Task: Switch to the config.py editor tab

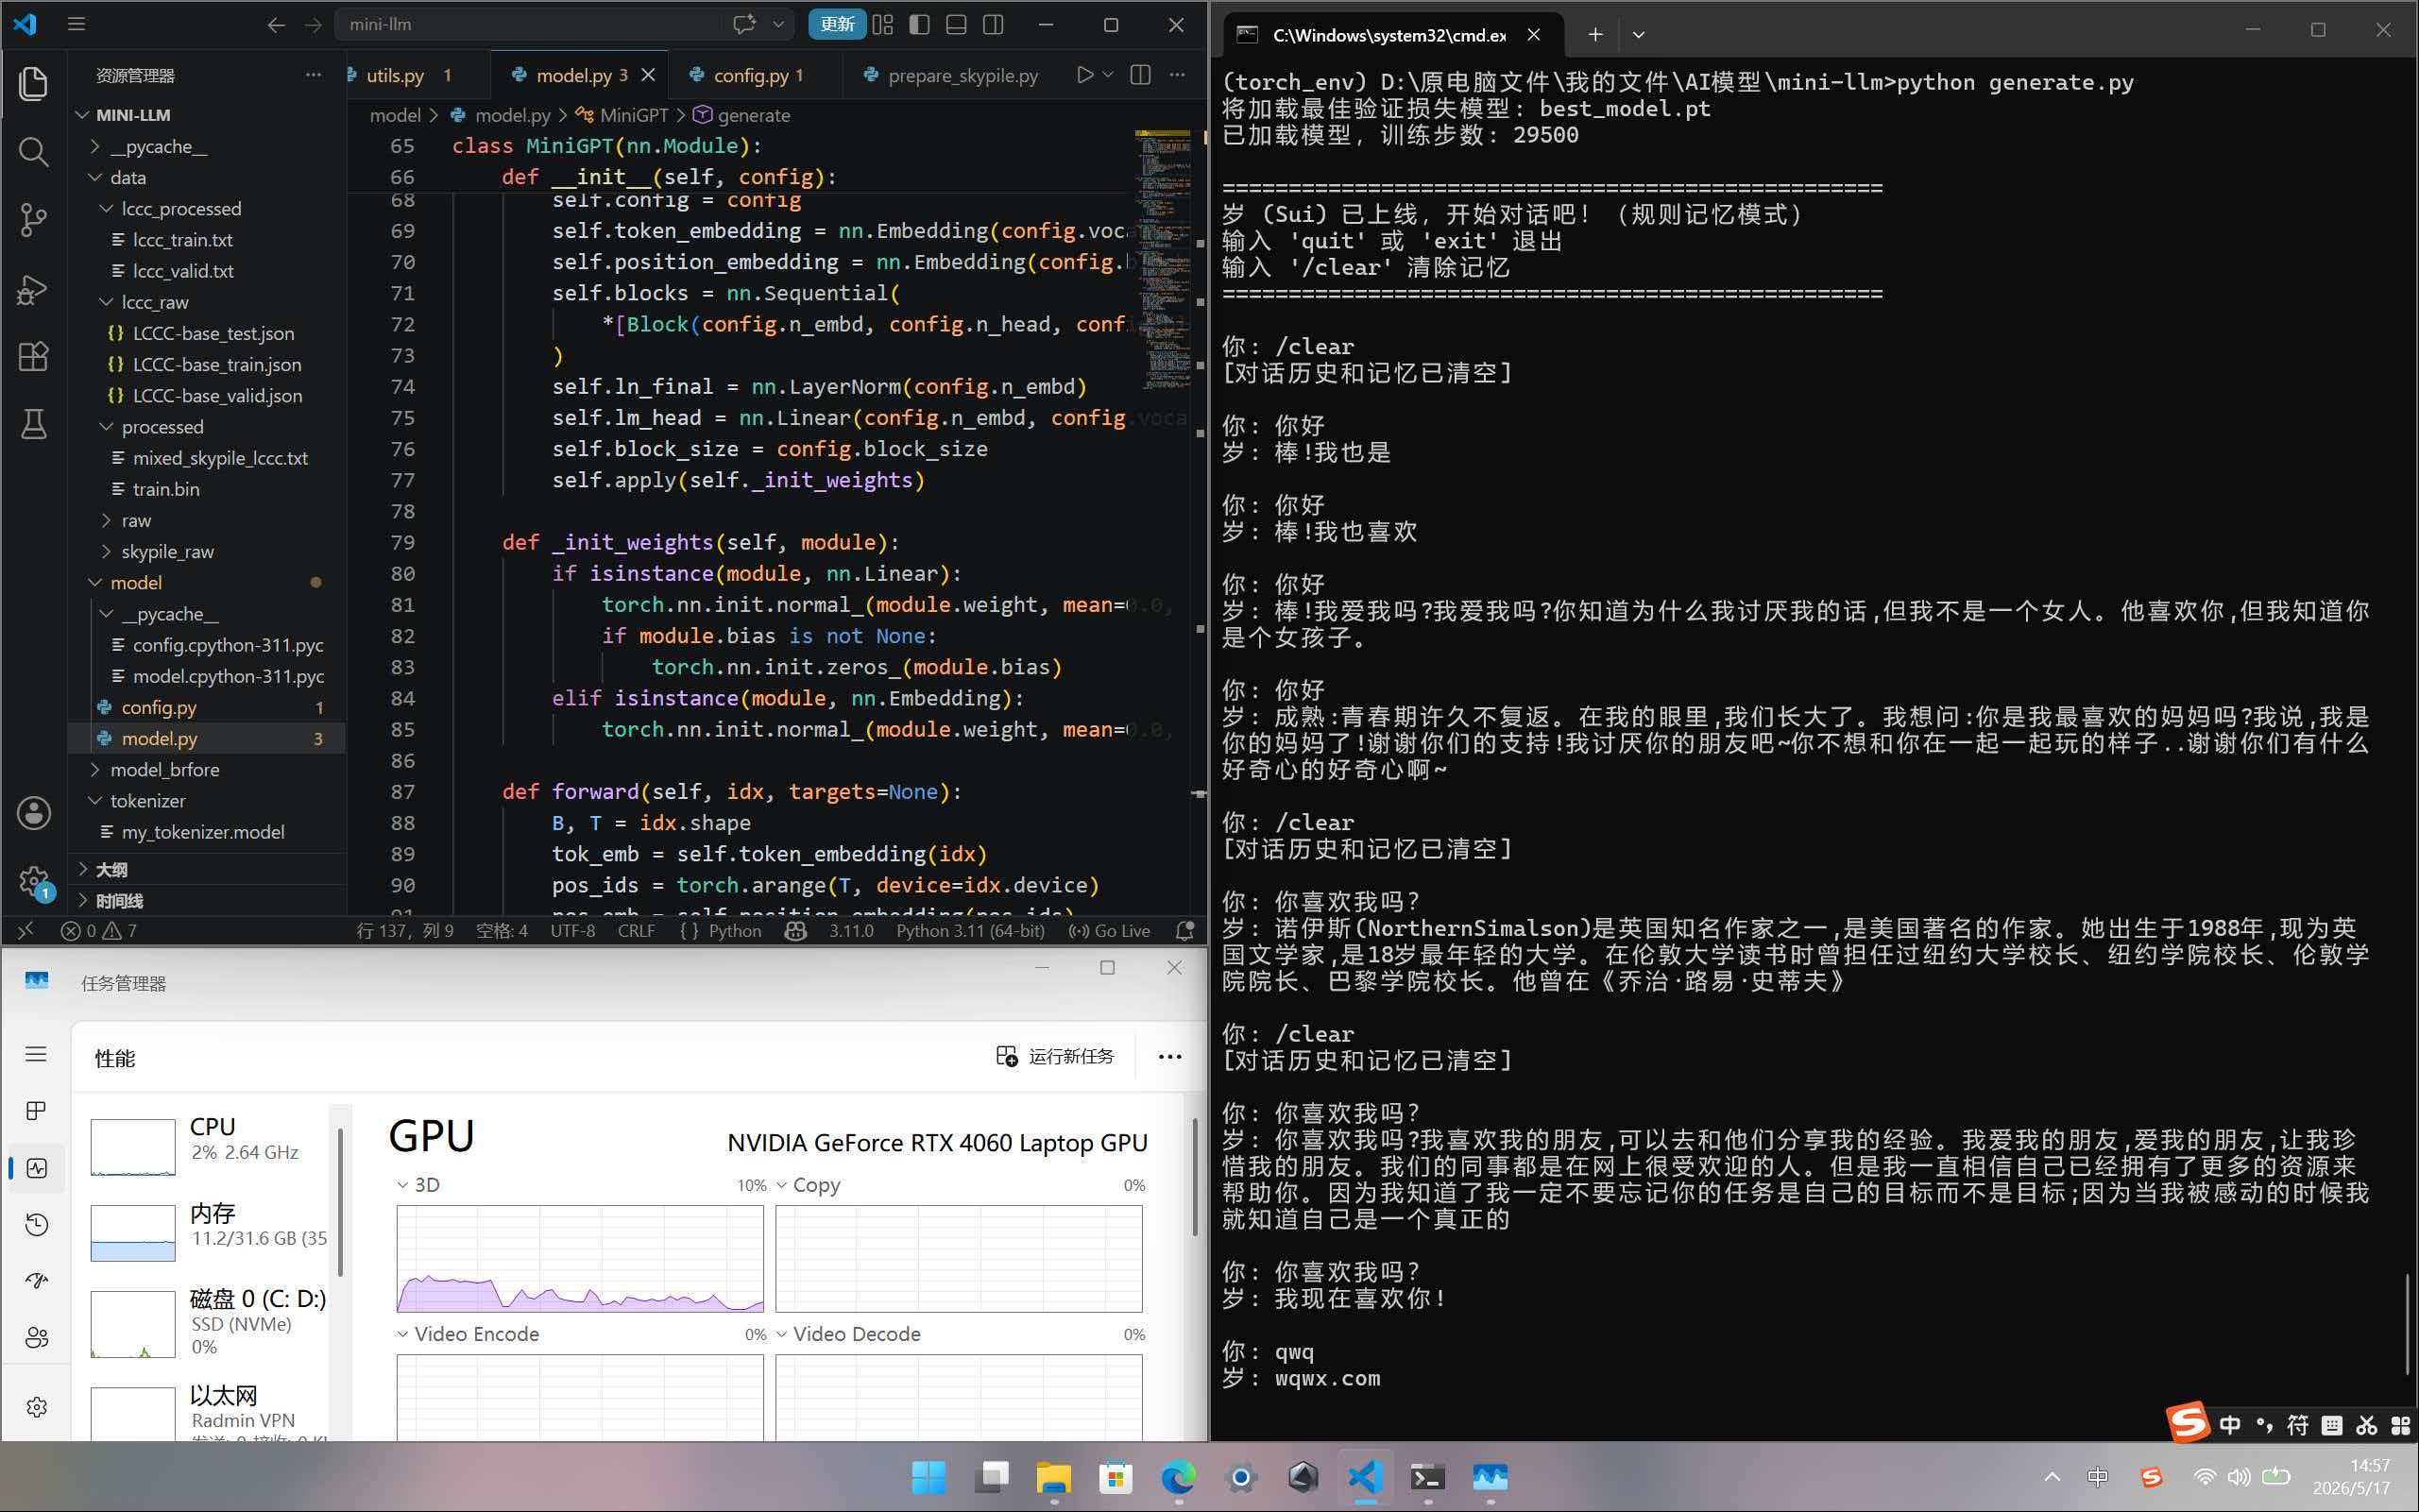Action: coord(749,75)
